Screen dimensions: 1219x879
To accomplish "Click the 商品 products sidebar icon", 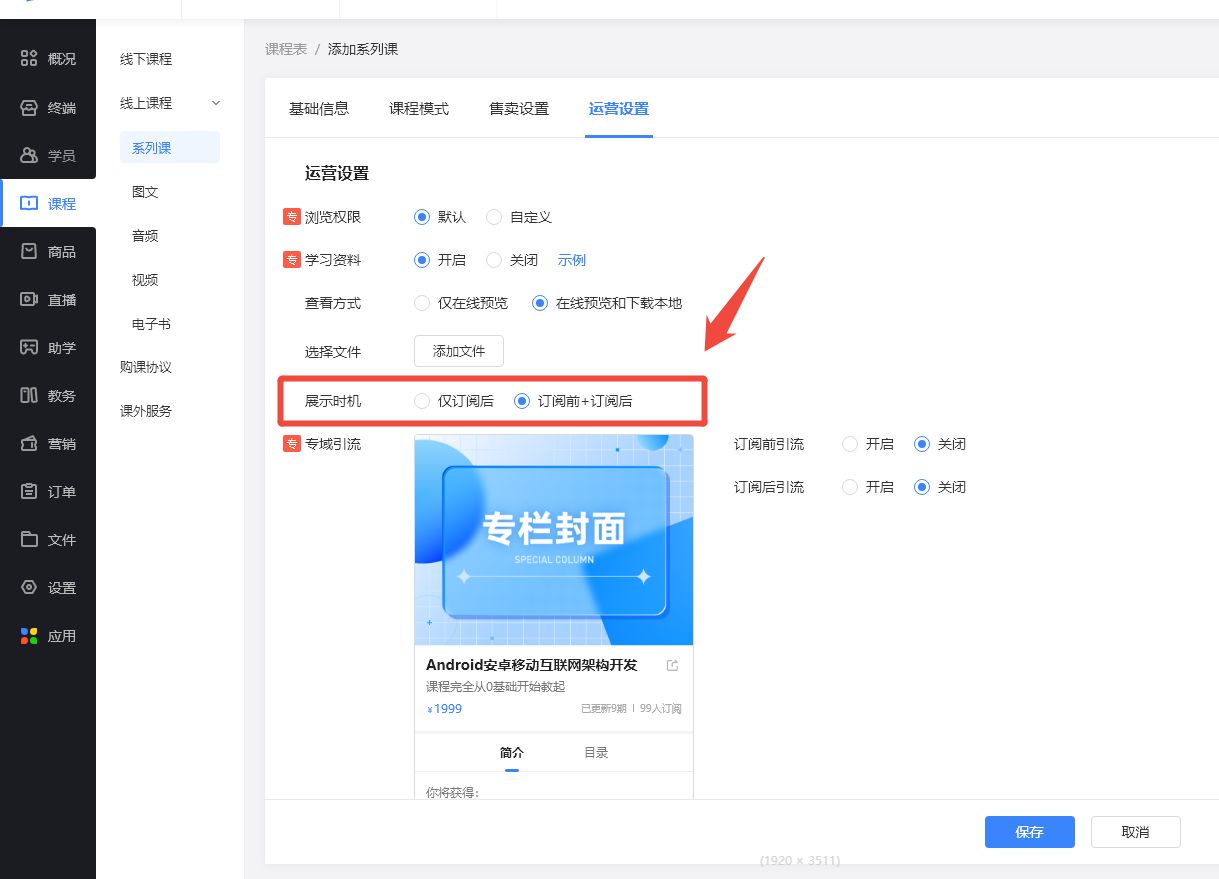I will [x=29, y=251].
